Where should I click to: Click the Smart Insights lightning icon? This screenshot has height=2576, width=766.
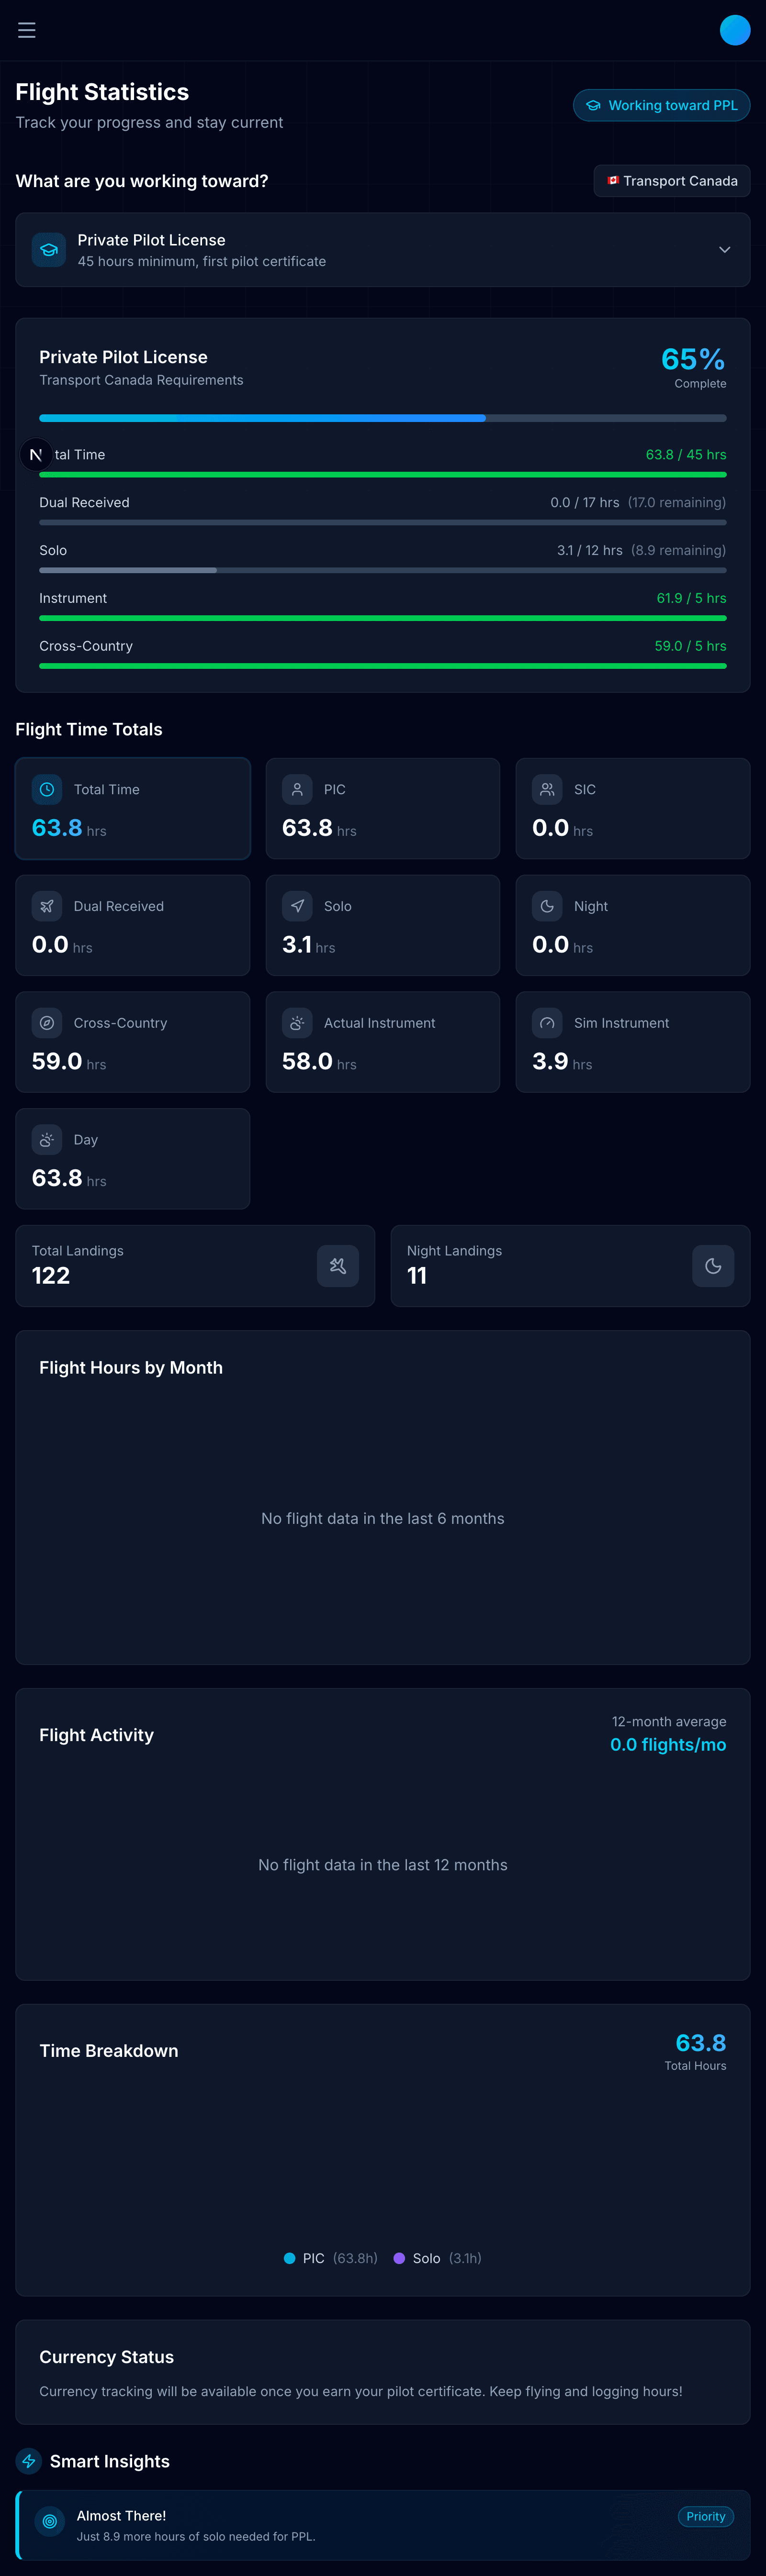27,2461
